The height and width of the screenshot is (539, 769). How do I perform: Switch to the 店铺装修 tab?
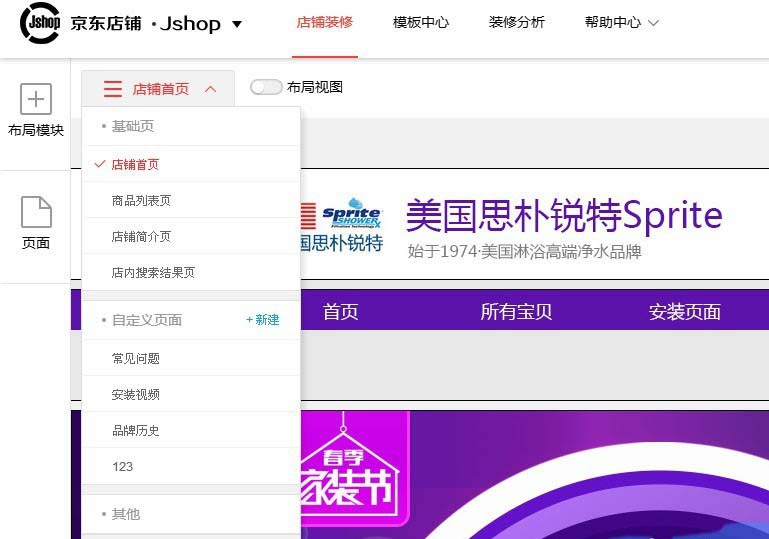325,23
